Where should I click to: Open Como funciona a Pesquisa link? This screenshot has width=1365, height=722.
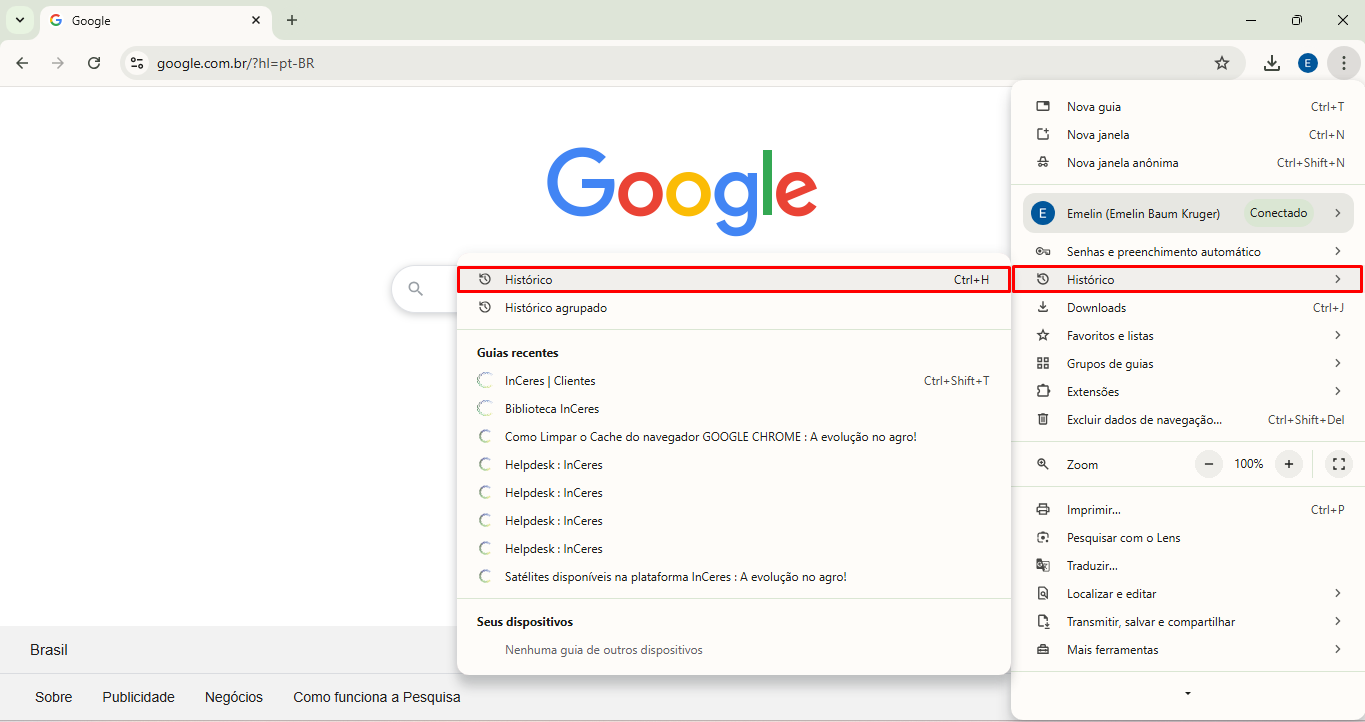377,697
